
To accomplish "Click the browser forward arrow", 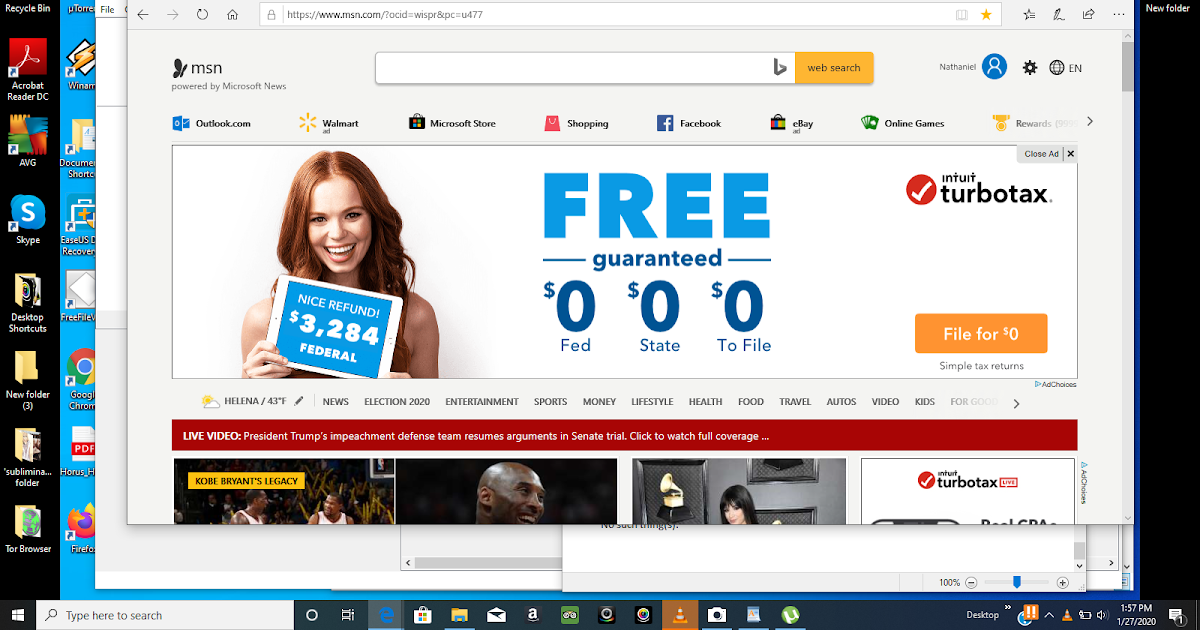I will [173, 15].
